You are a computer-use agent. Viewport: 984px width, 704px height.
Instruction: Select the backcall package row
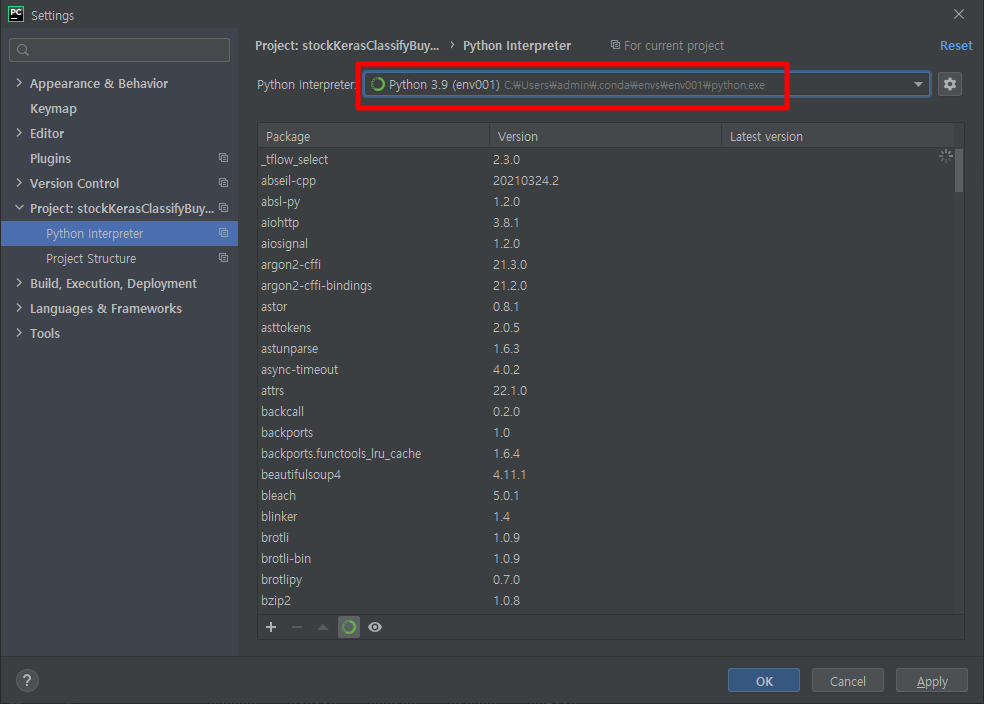click(x=606, y=412)
